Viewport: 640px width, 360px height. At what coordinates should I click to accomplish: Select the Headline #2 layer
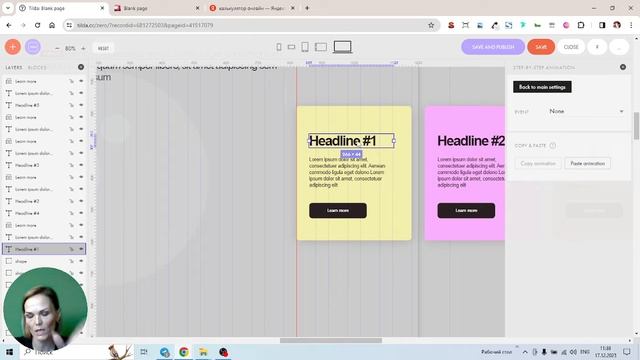(x=27, y=201)
